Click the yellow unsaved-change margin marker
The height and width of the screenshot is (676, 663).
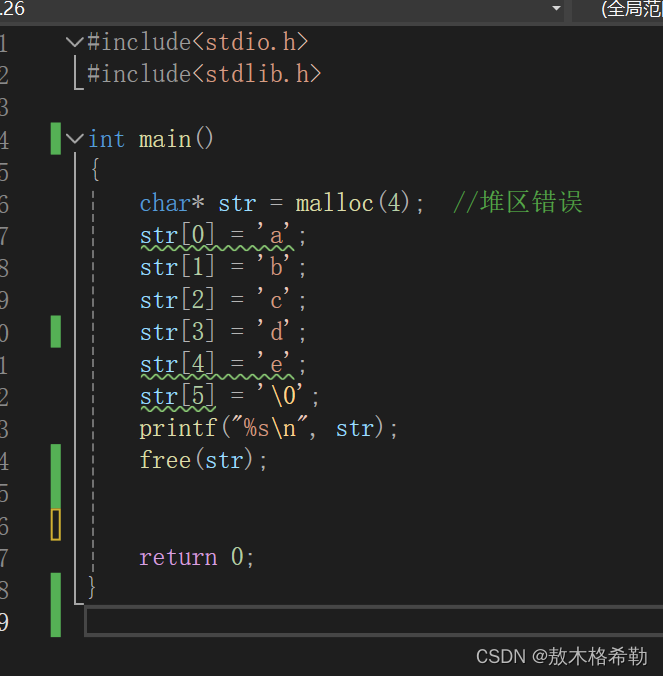coord(56,525)
